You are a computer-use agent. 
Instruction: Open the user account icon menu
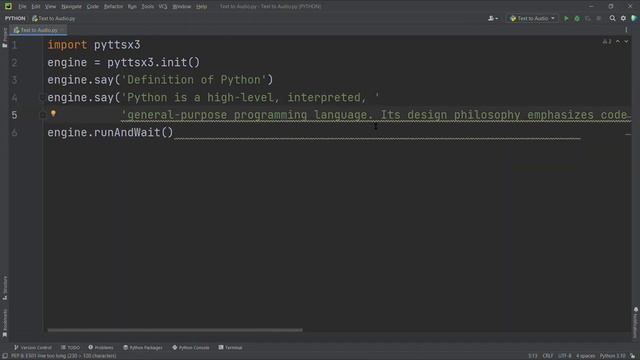493,18
